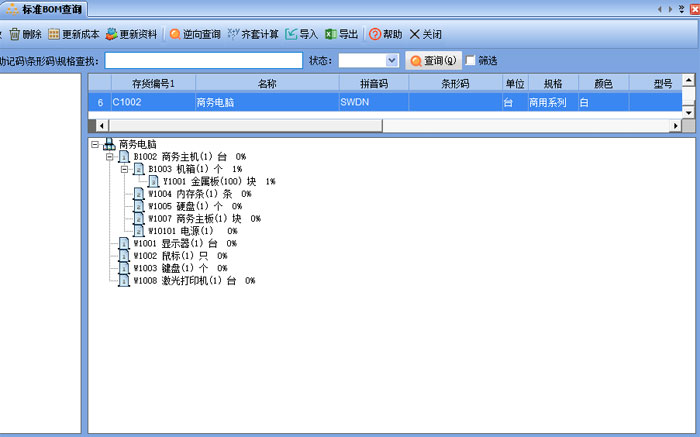Click the 导入 import icon
This screenshot has height=437, width=700.
point(292,34)
